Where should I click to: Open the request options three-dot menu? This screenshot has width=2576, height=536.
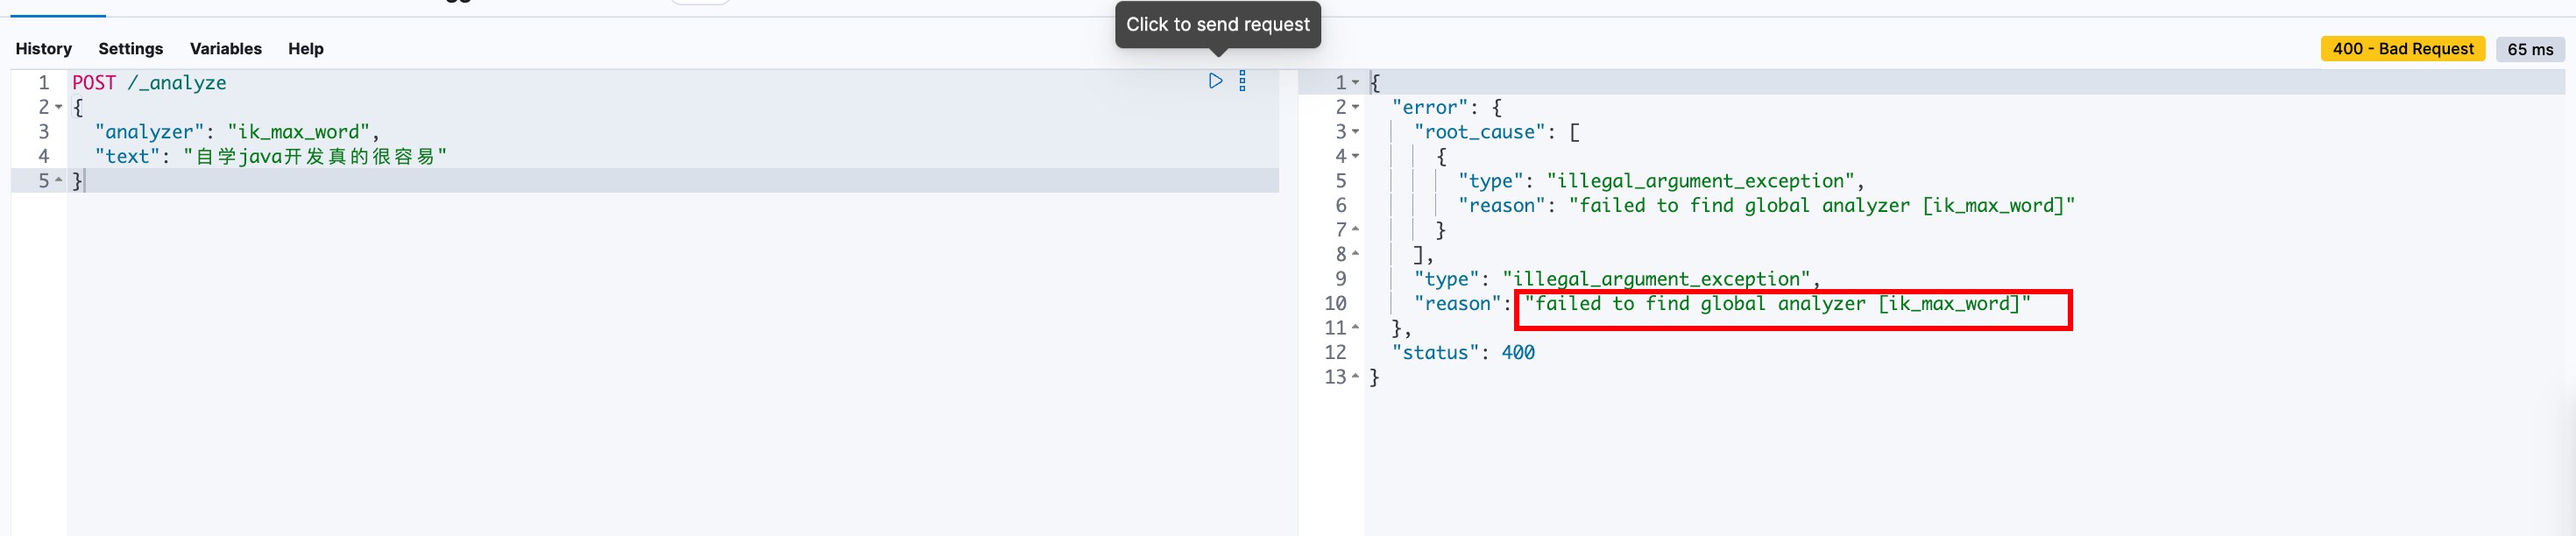point(1243,81)
